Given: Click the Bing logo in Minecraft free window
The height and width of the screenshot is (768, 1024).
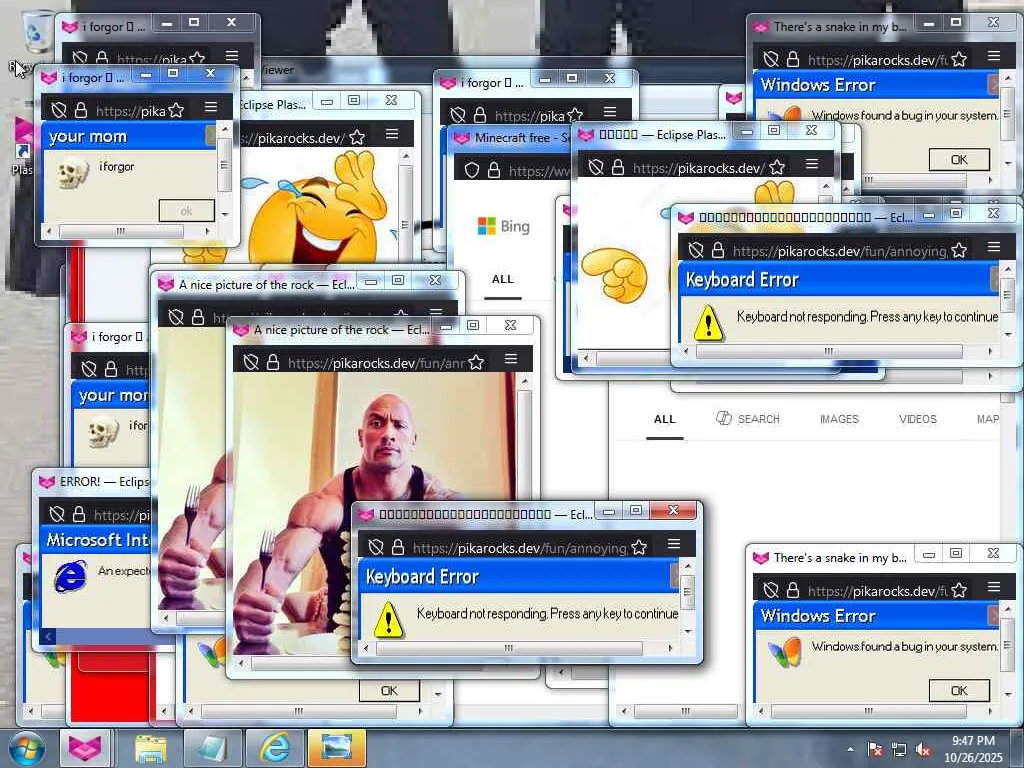Looking at the screenshot, I should click(x=504, y=227).
